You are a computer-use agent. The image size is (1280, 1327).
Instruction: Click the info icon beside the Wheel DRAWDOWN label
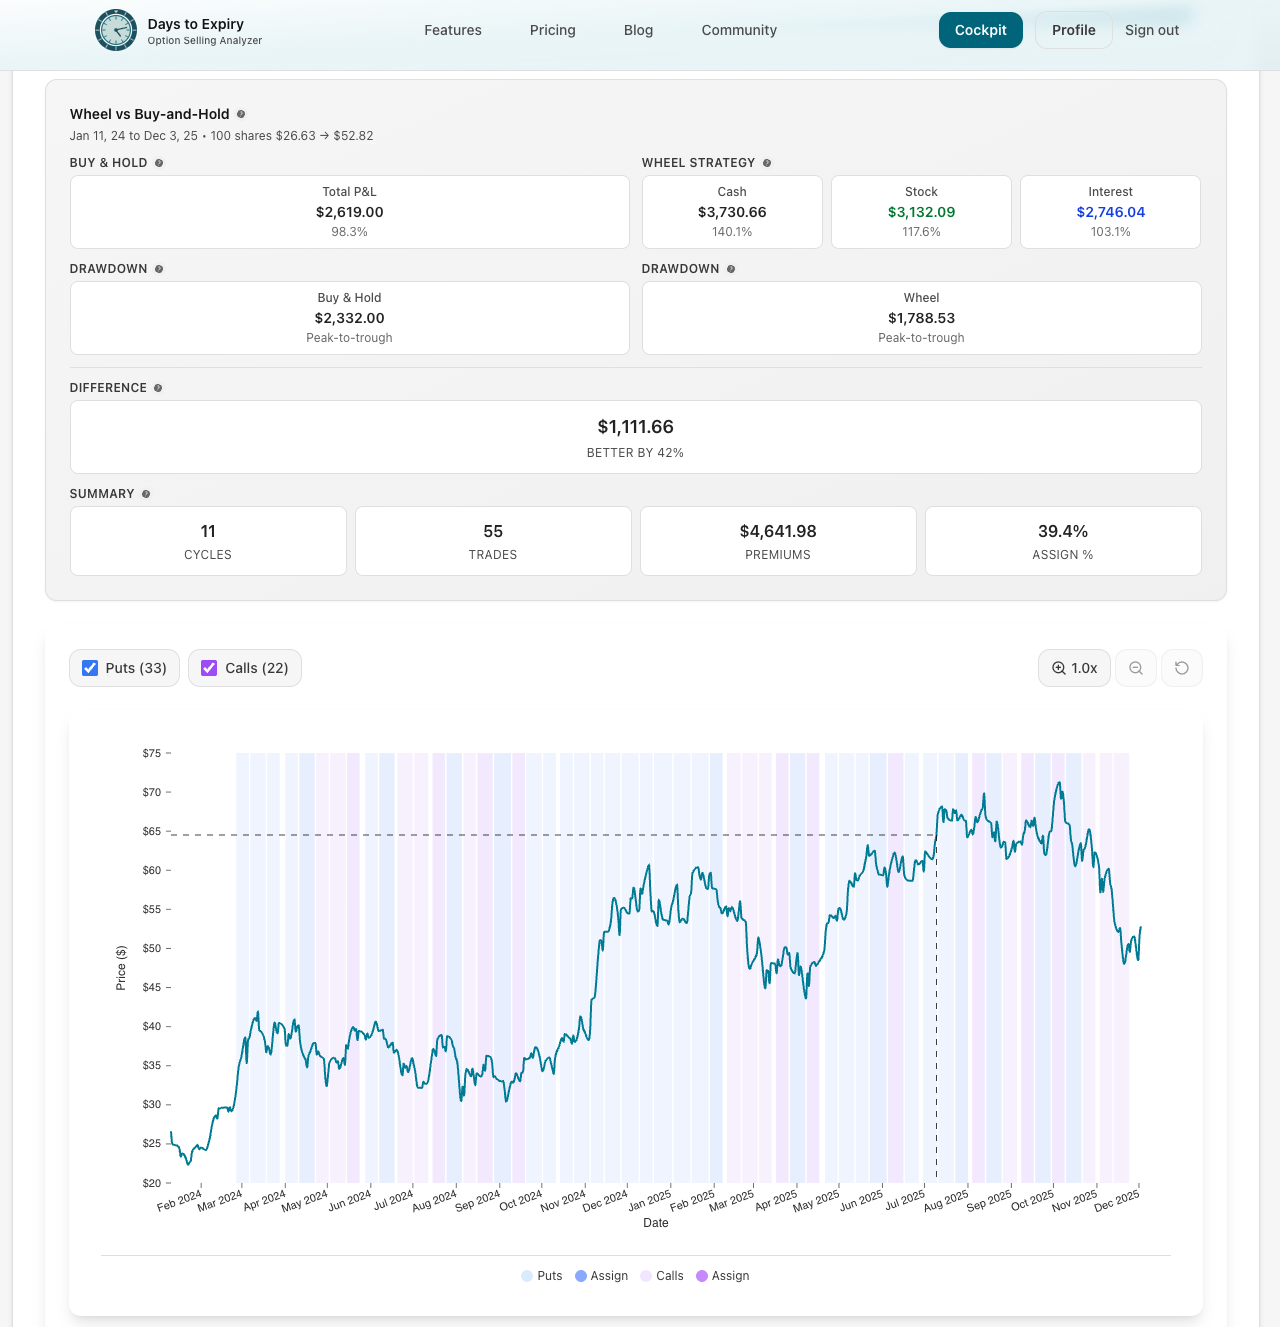pos(731,269)
